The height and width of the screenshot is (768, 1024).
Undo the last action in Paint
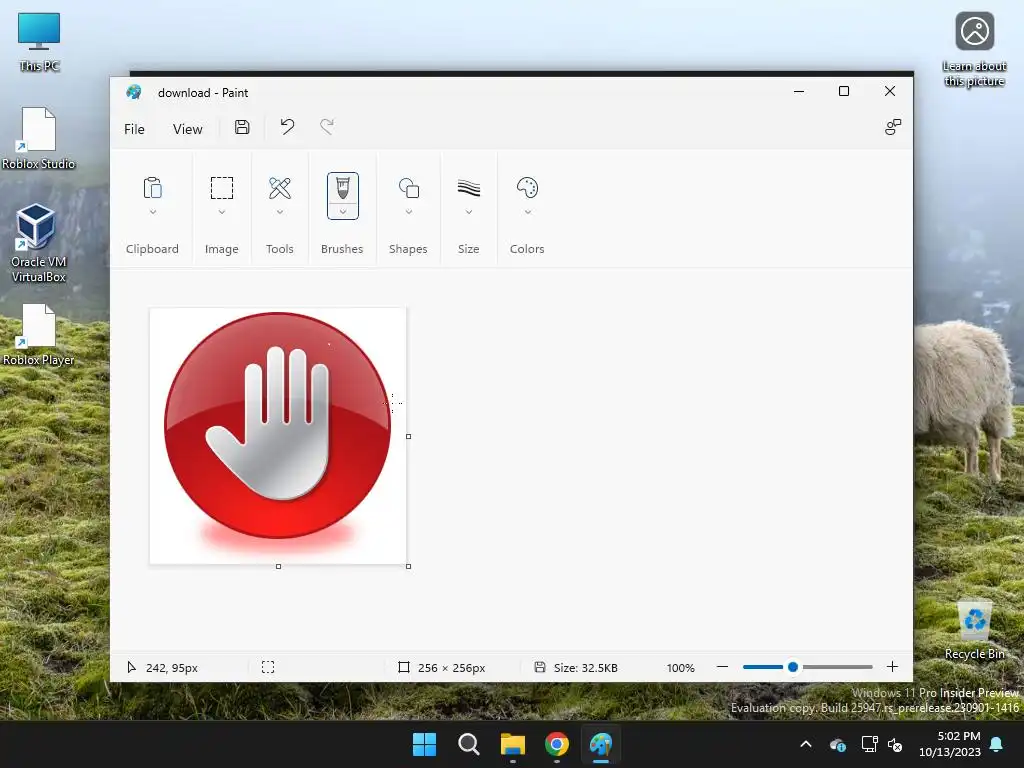(287, 127)
